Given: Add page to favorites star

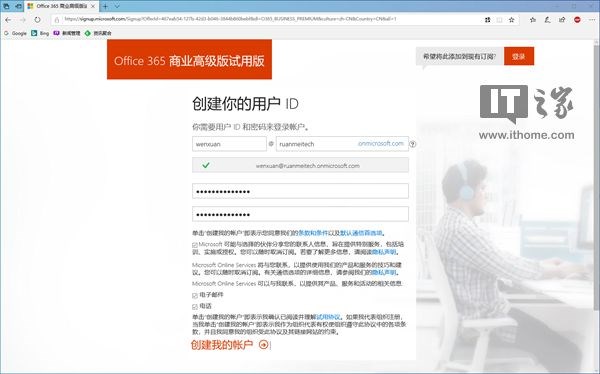Looking at the screenshot, I should [x=511, y=20].
